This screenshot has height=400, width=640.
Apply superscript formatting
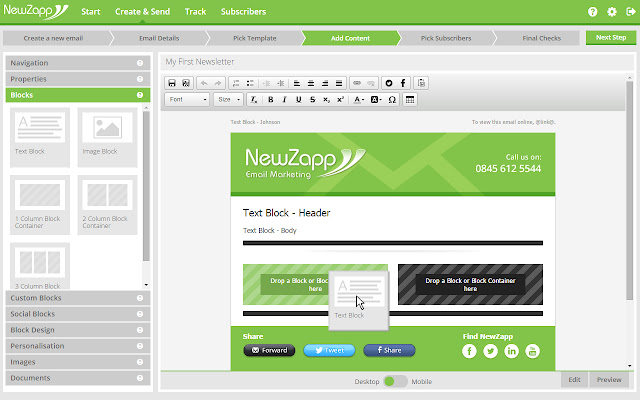340,100
